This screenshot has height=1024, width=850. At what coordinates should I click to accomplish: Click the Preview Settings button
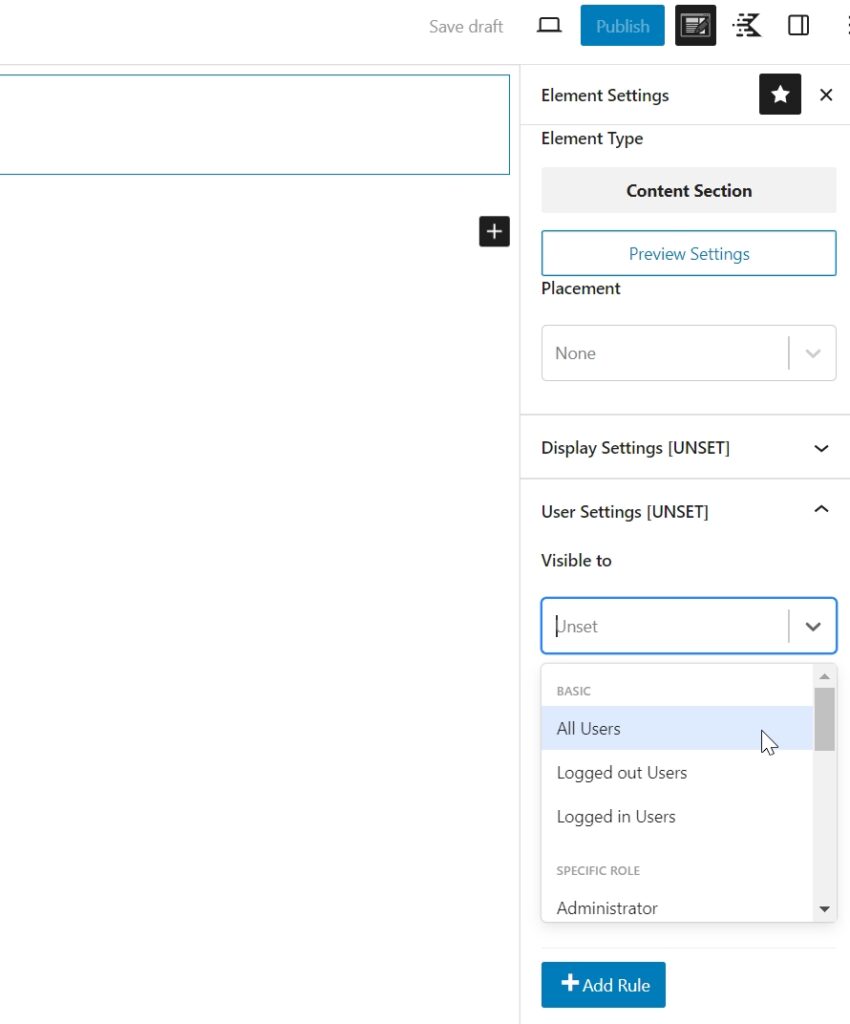tap(688, 254)
